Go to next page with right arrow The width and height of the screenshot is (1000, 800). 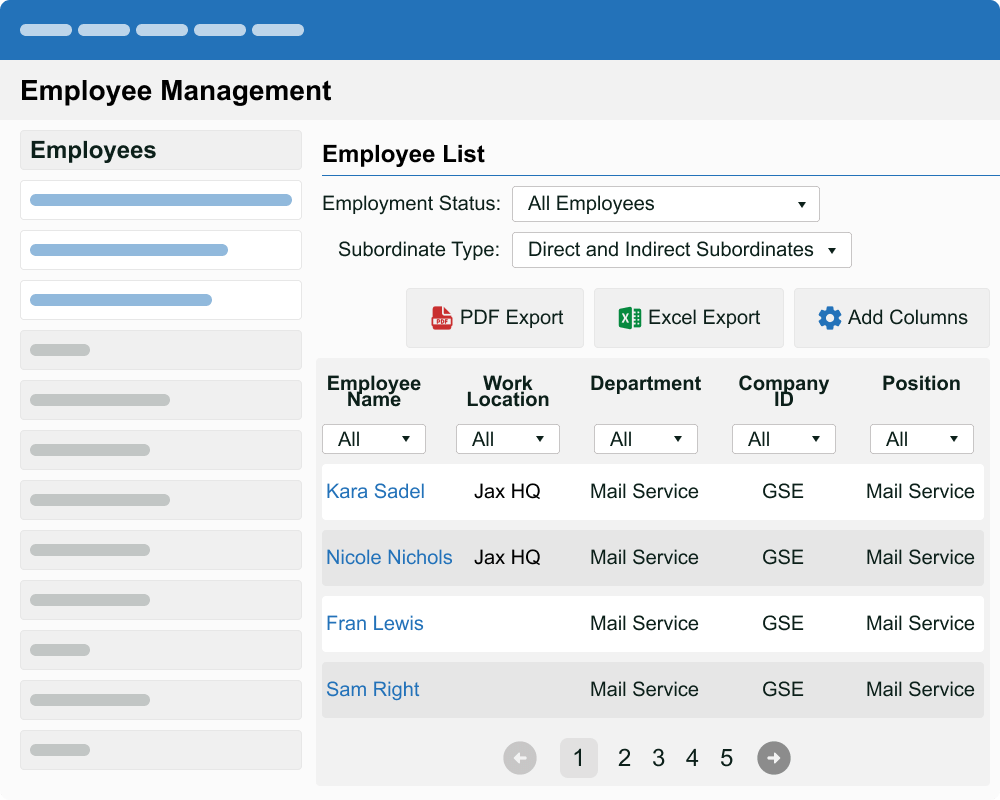773,758
